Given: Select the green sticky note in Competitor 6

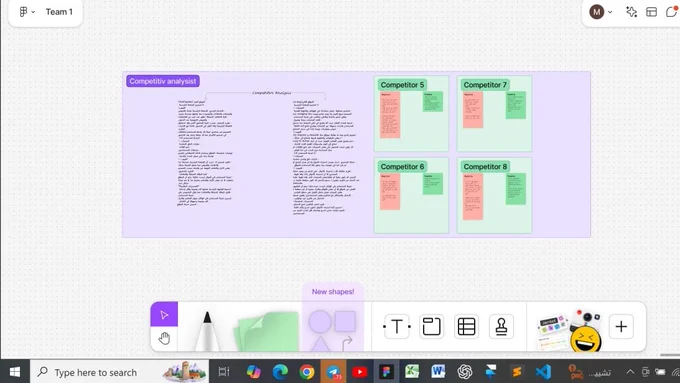Looking at the screenshot, I should pyautogui.click(x=432, y=183).
